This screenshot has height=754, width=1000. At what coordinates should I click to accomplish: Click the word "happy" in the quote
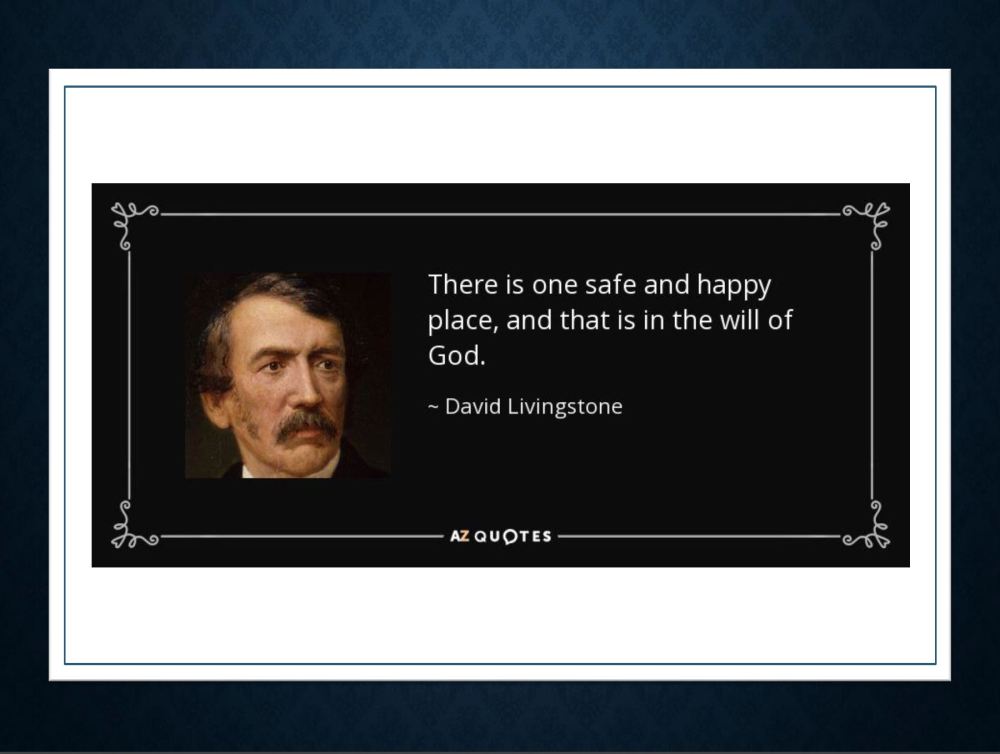click(733, 287)
